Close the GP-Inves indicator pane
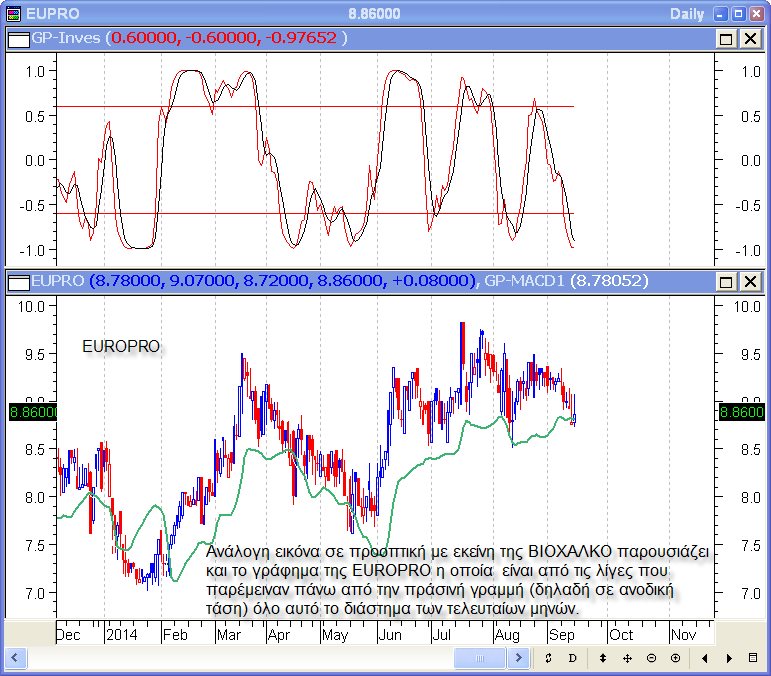Screen dimensions: 771x676 click(748, 38)
